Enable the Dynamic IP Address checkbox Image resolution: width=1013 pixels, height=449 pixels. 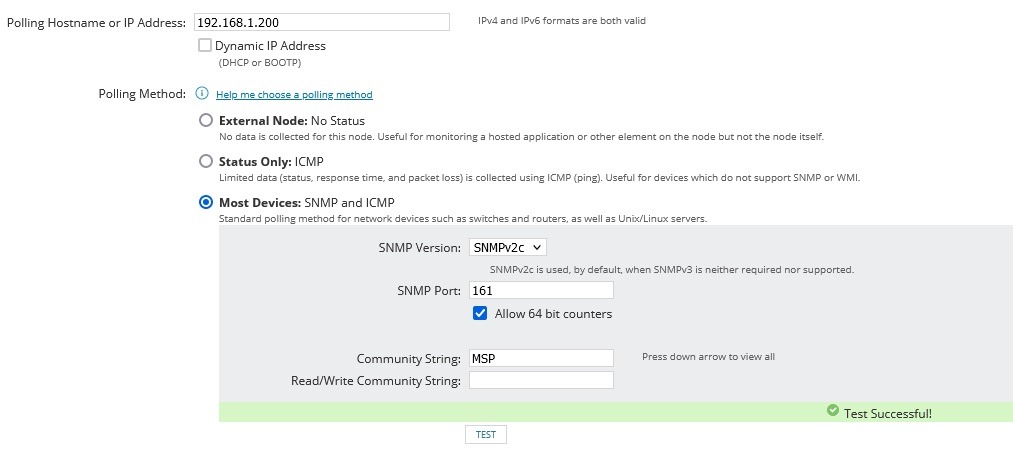[205, 45]
